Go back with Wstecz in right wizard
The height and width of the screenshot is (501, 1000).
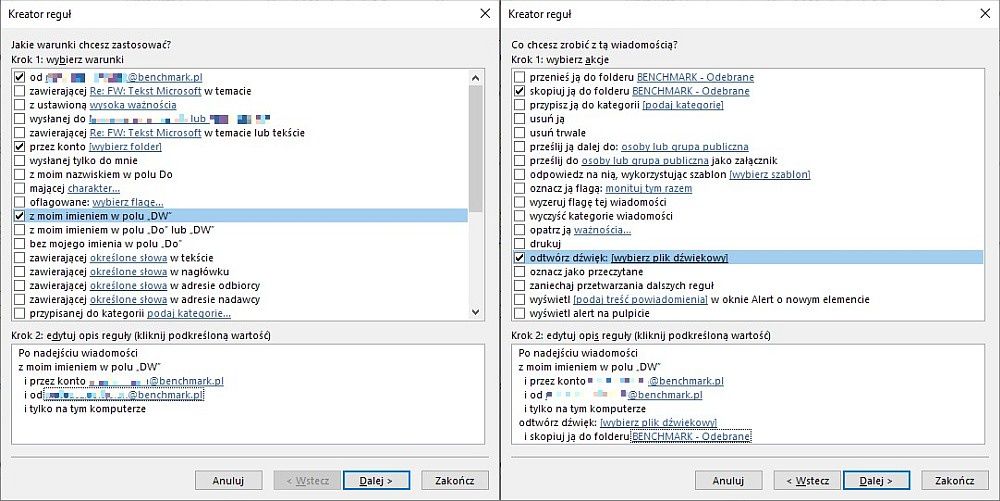pos(807,481)
